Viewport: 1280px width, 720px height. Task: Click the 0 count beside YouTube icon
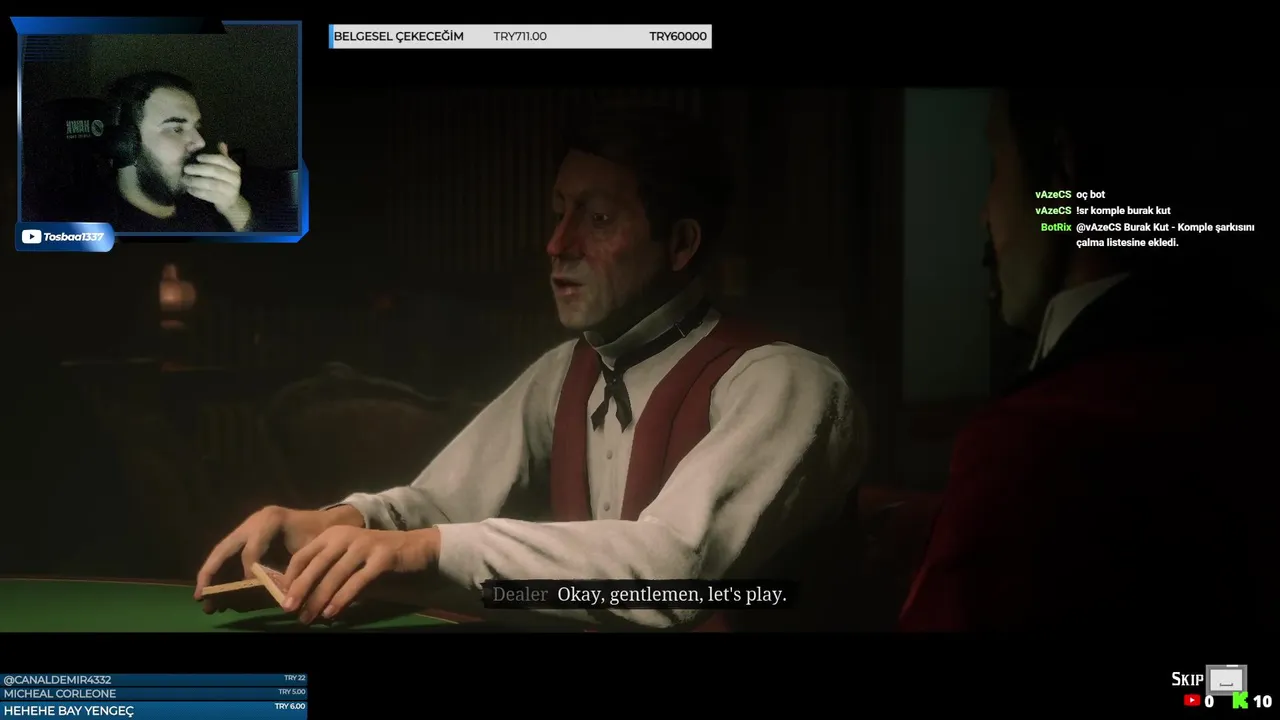[1209, 702]
